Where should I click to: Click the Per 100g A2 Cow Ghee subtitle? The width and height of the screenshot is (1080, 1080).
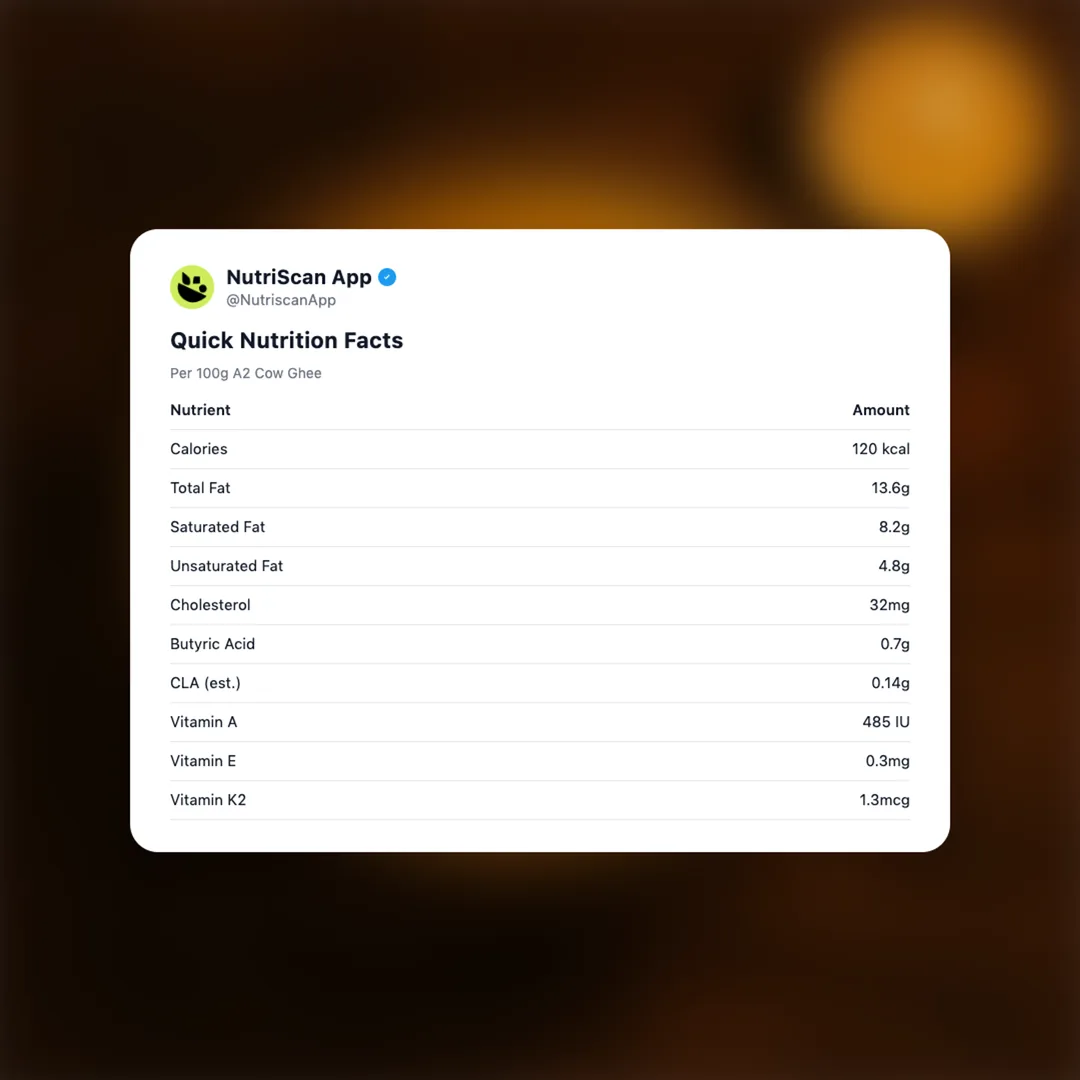pyautogui.click(x=246, y=373)
